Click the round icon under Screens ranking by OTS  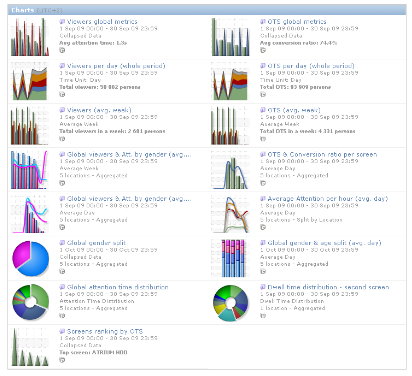click(62, 360)
